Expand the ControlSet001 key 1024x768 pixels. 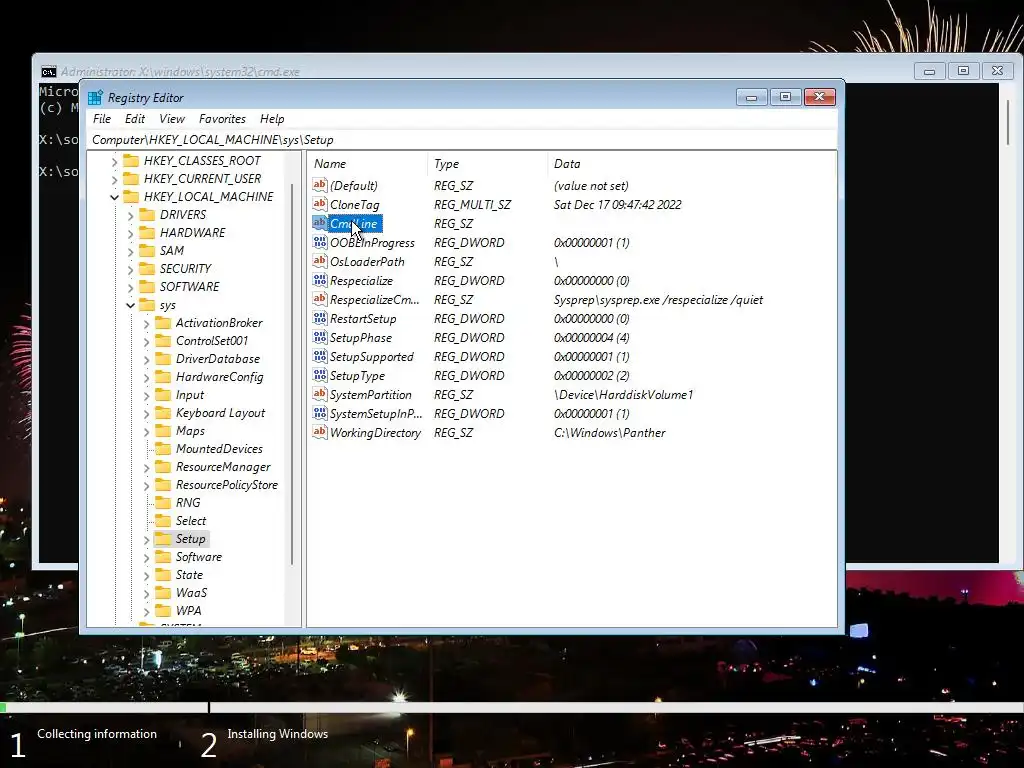[146, 341]
